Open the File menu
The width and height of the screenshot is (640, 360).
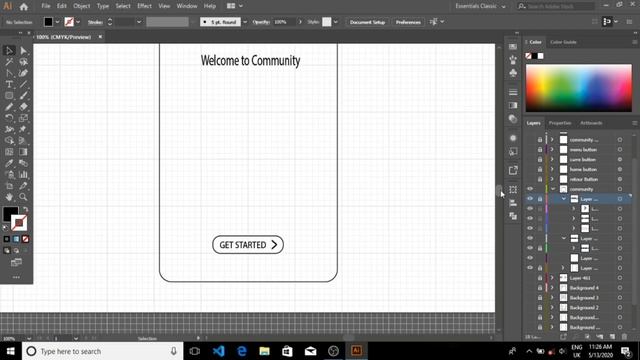coord(46,6)
